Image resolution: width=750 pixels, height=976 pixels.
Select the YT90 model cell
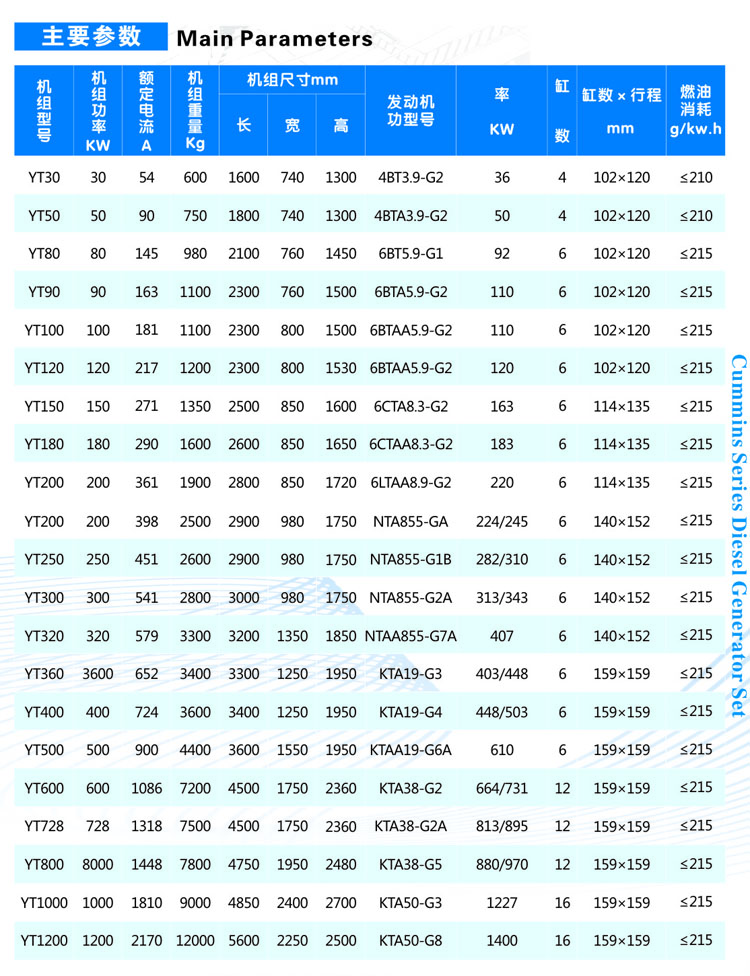pyautogui.click(x=44, y=292)
